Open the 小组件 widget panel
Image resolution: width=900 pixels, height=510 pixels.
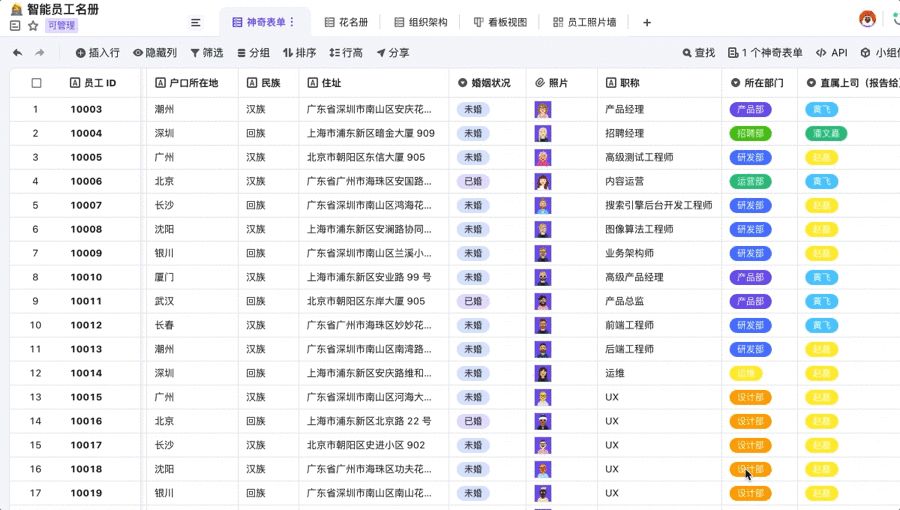[880, 53]
